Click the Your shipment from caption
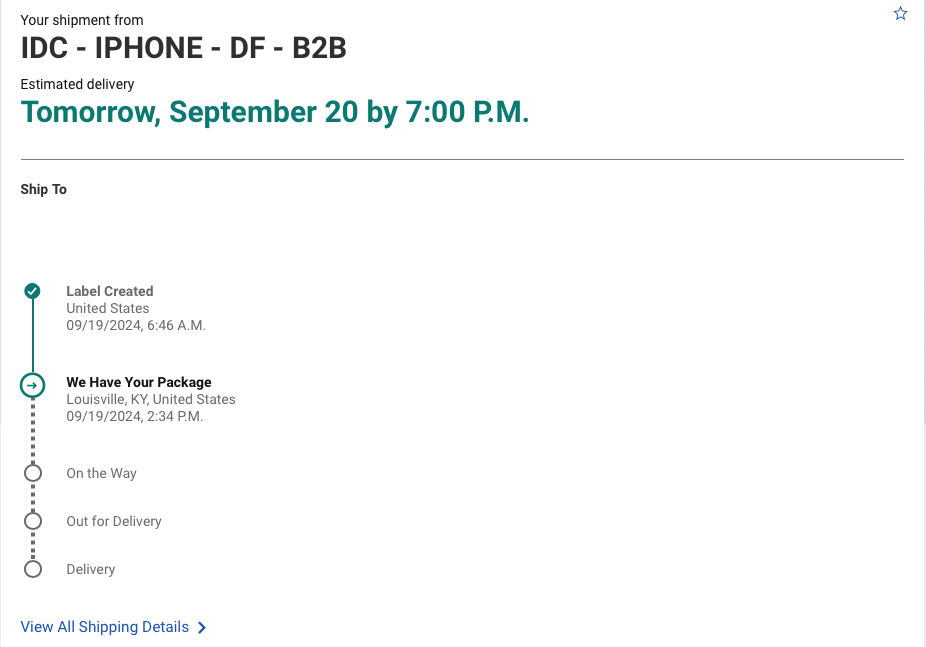Image resolution: width=926 pixels, height=647 pixels. pos(82,20)
